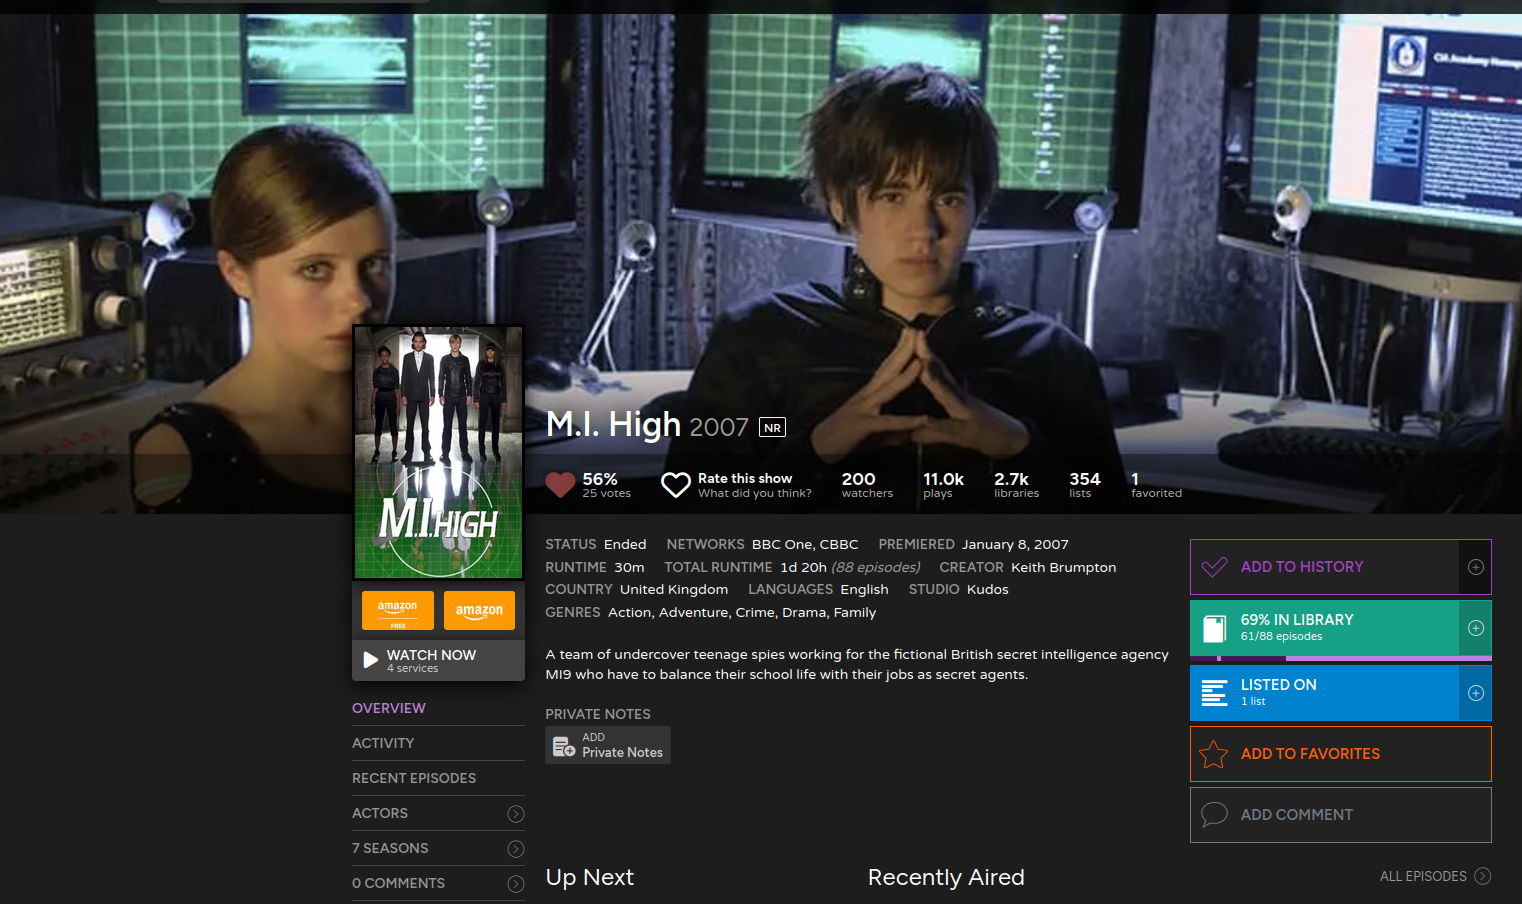Click the Watch Now play icon
This screenshot has width=1522, height=904.
[x=371, y=660]
